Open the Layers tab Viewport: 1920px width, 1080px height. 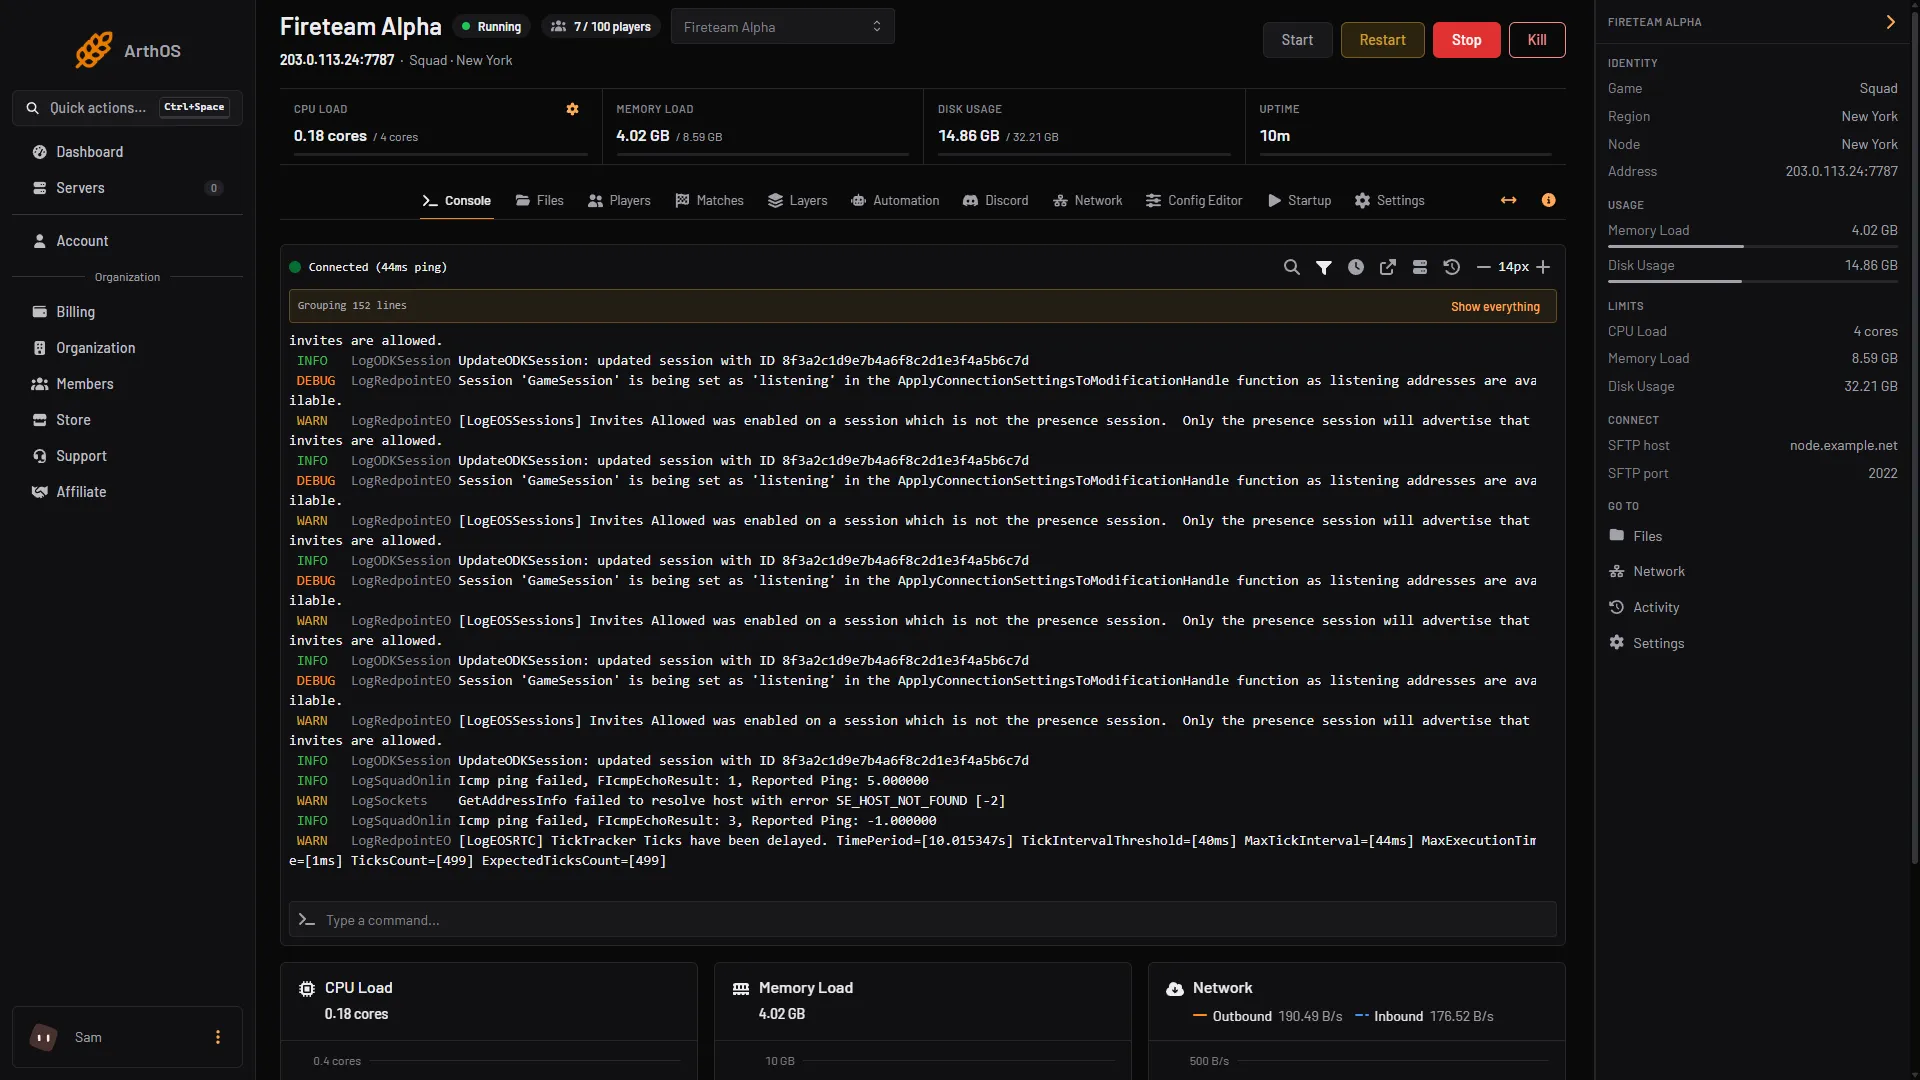[x=798, y=201]
